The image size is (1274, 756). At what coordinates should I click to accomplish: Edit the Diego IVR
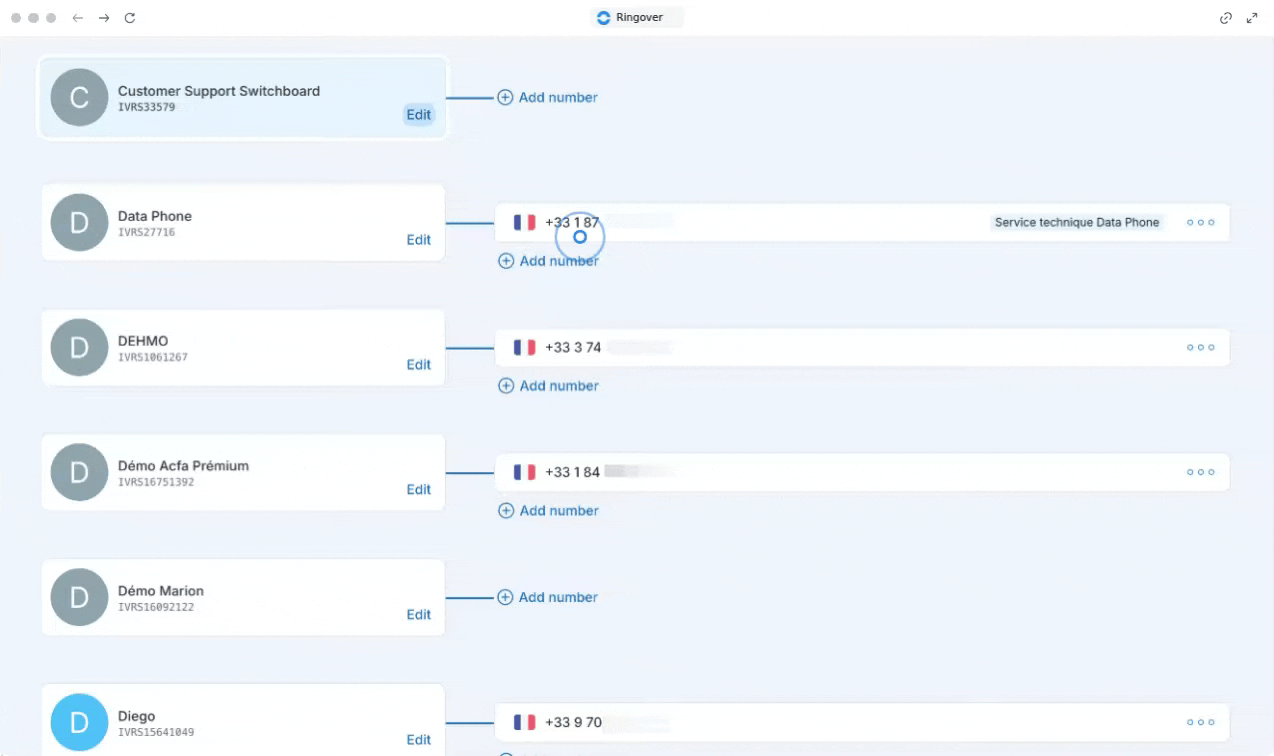pyautogui.click(x=419, y=740)
